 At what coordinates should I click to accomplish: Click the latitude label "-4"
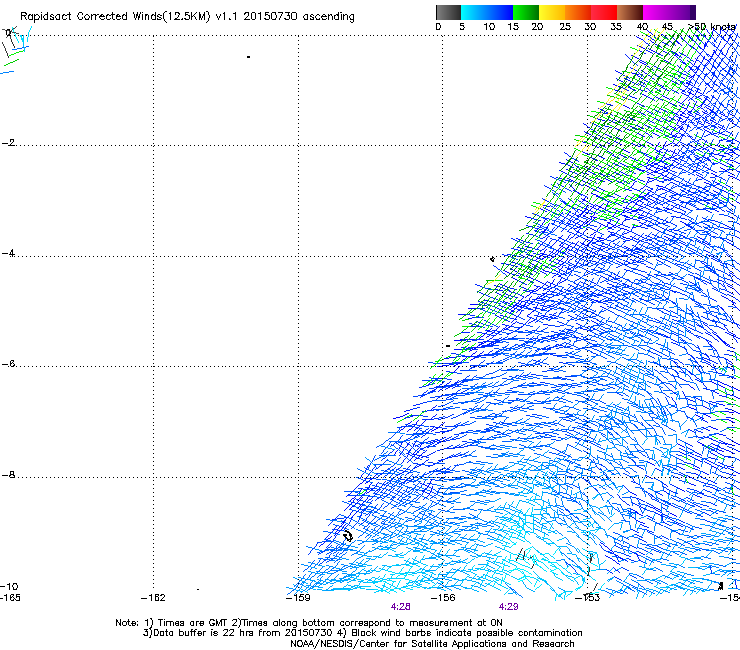tap(8, 253)
